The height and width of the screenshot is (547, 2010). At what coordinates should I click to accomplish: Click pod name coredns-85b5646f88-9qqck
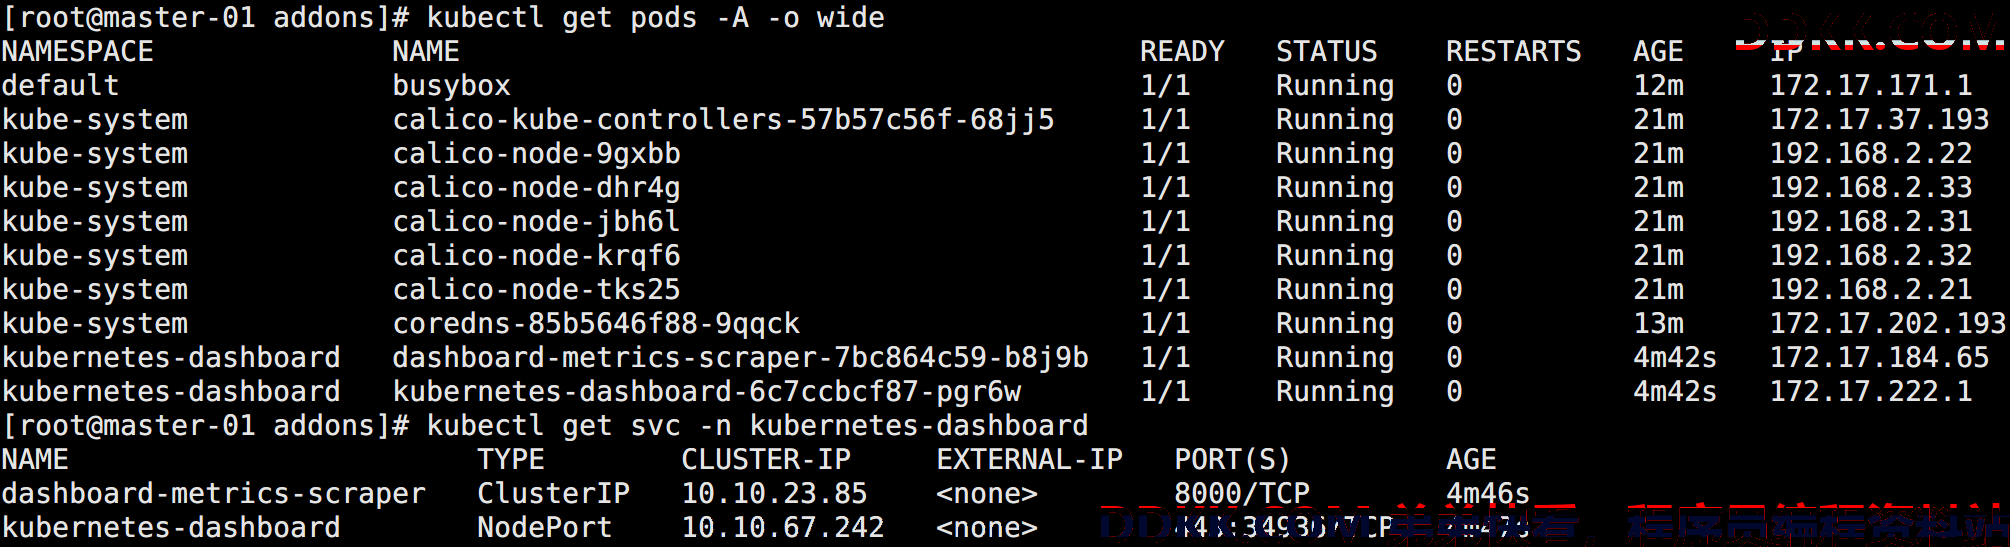tap(596, 324)
